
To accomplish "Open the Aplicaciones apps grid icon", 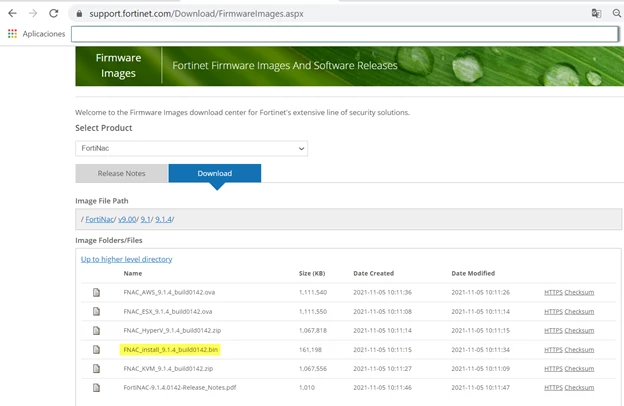I will coord(12,34).
